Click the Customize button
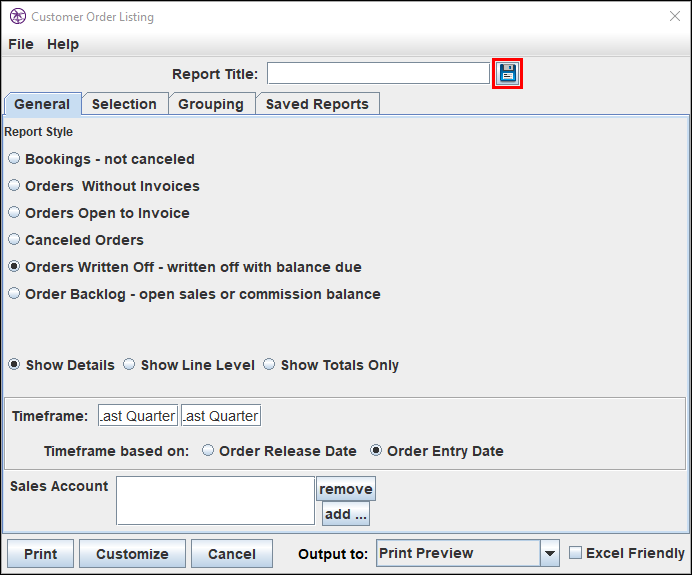Image resolution: width=692 pixels, height=575 pixels. point(132,553)
